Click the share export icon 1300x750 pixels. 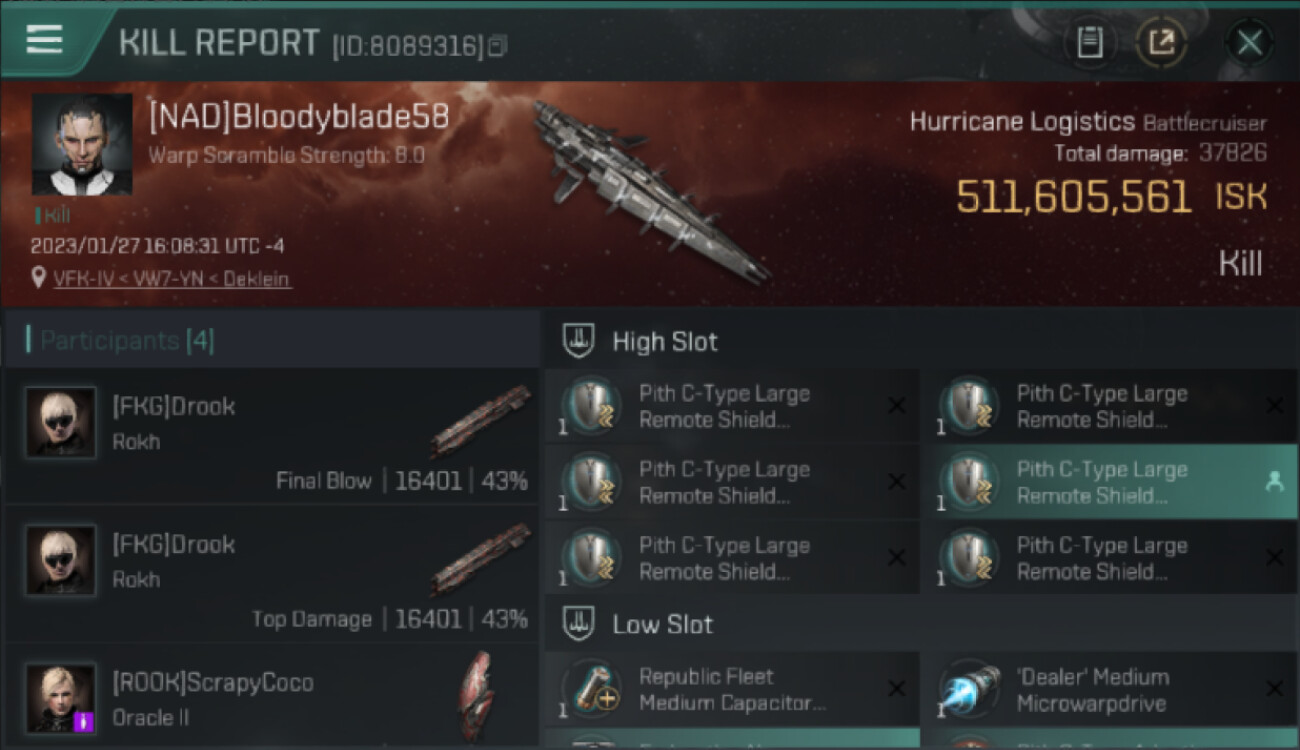(1160, 42)
